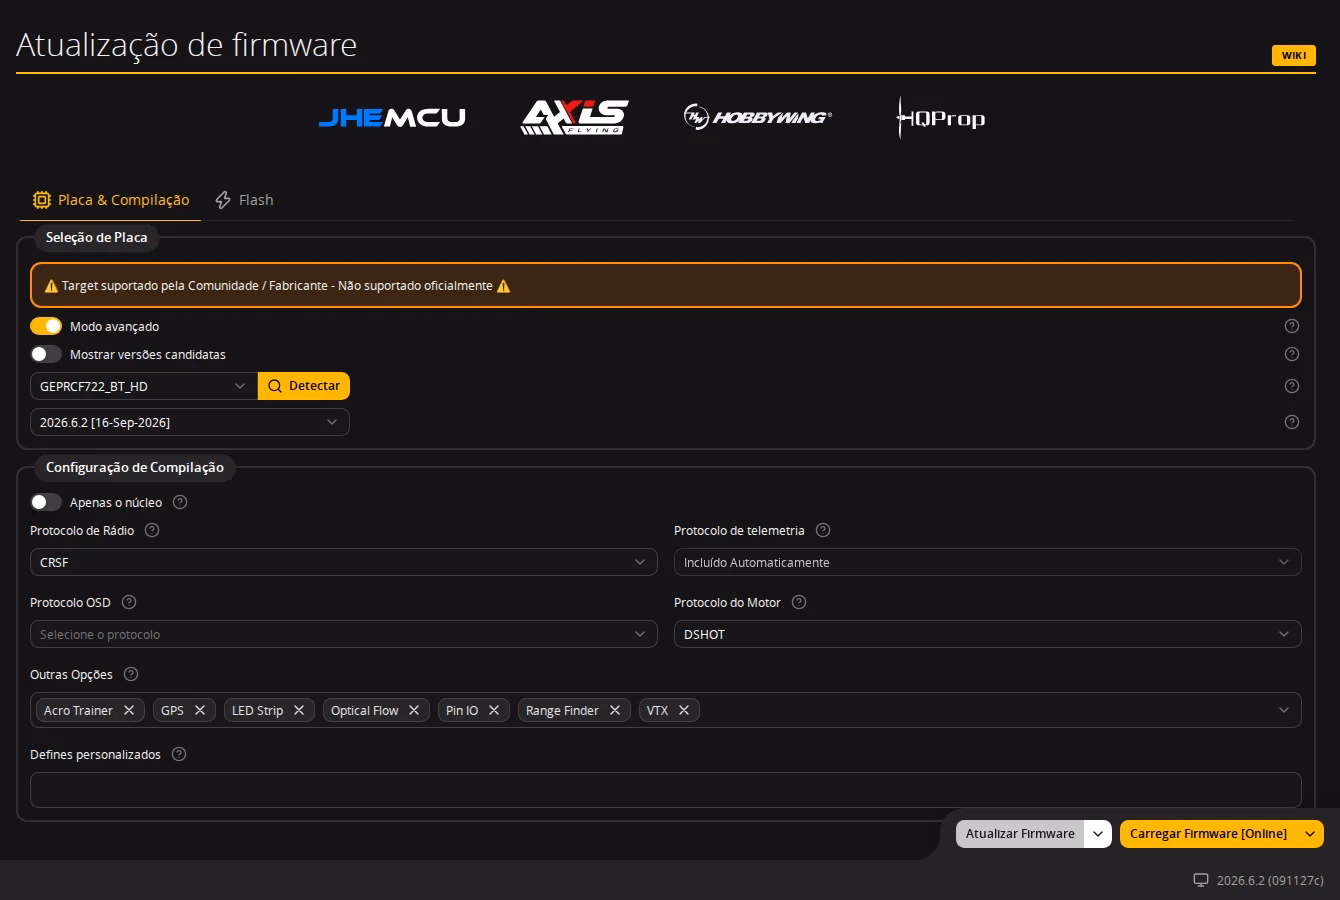Image resolution: width=1340 pixels, height=900 pixels.
Task: Enable the Apenas o núcleo toggle
Action: 46,502
